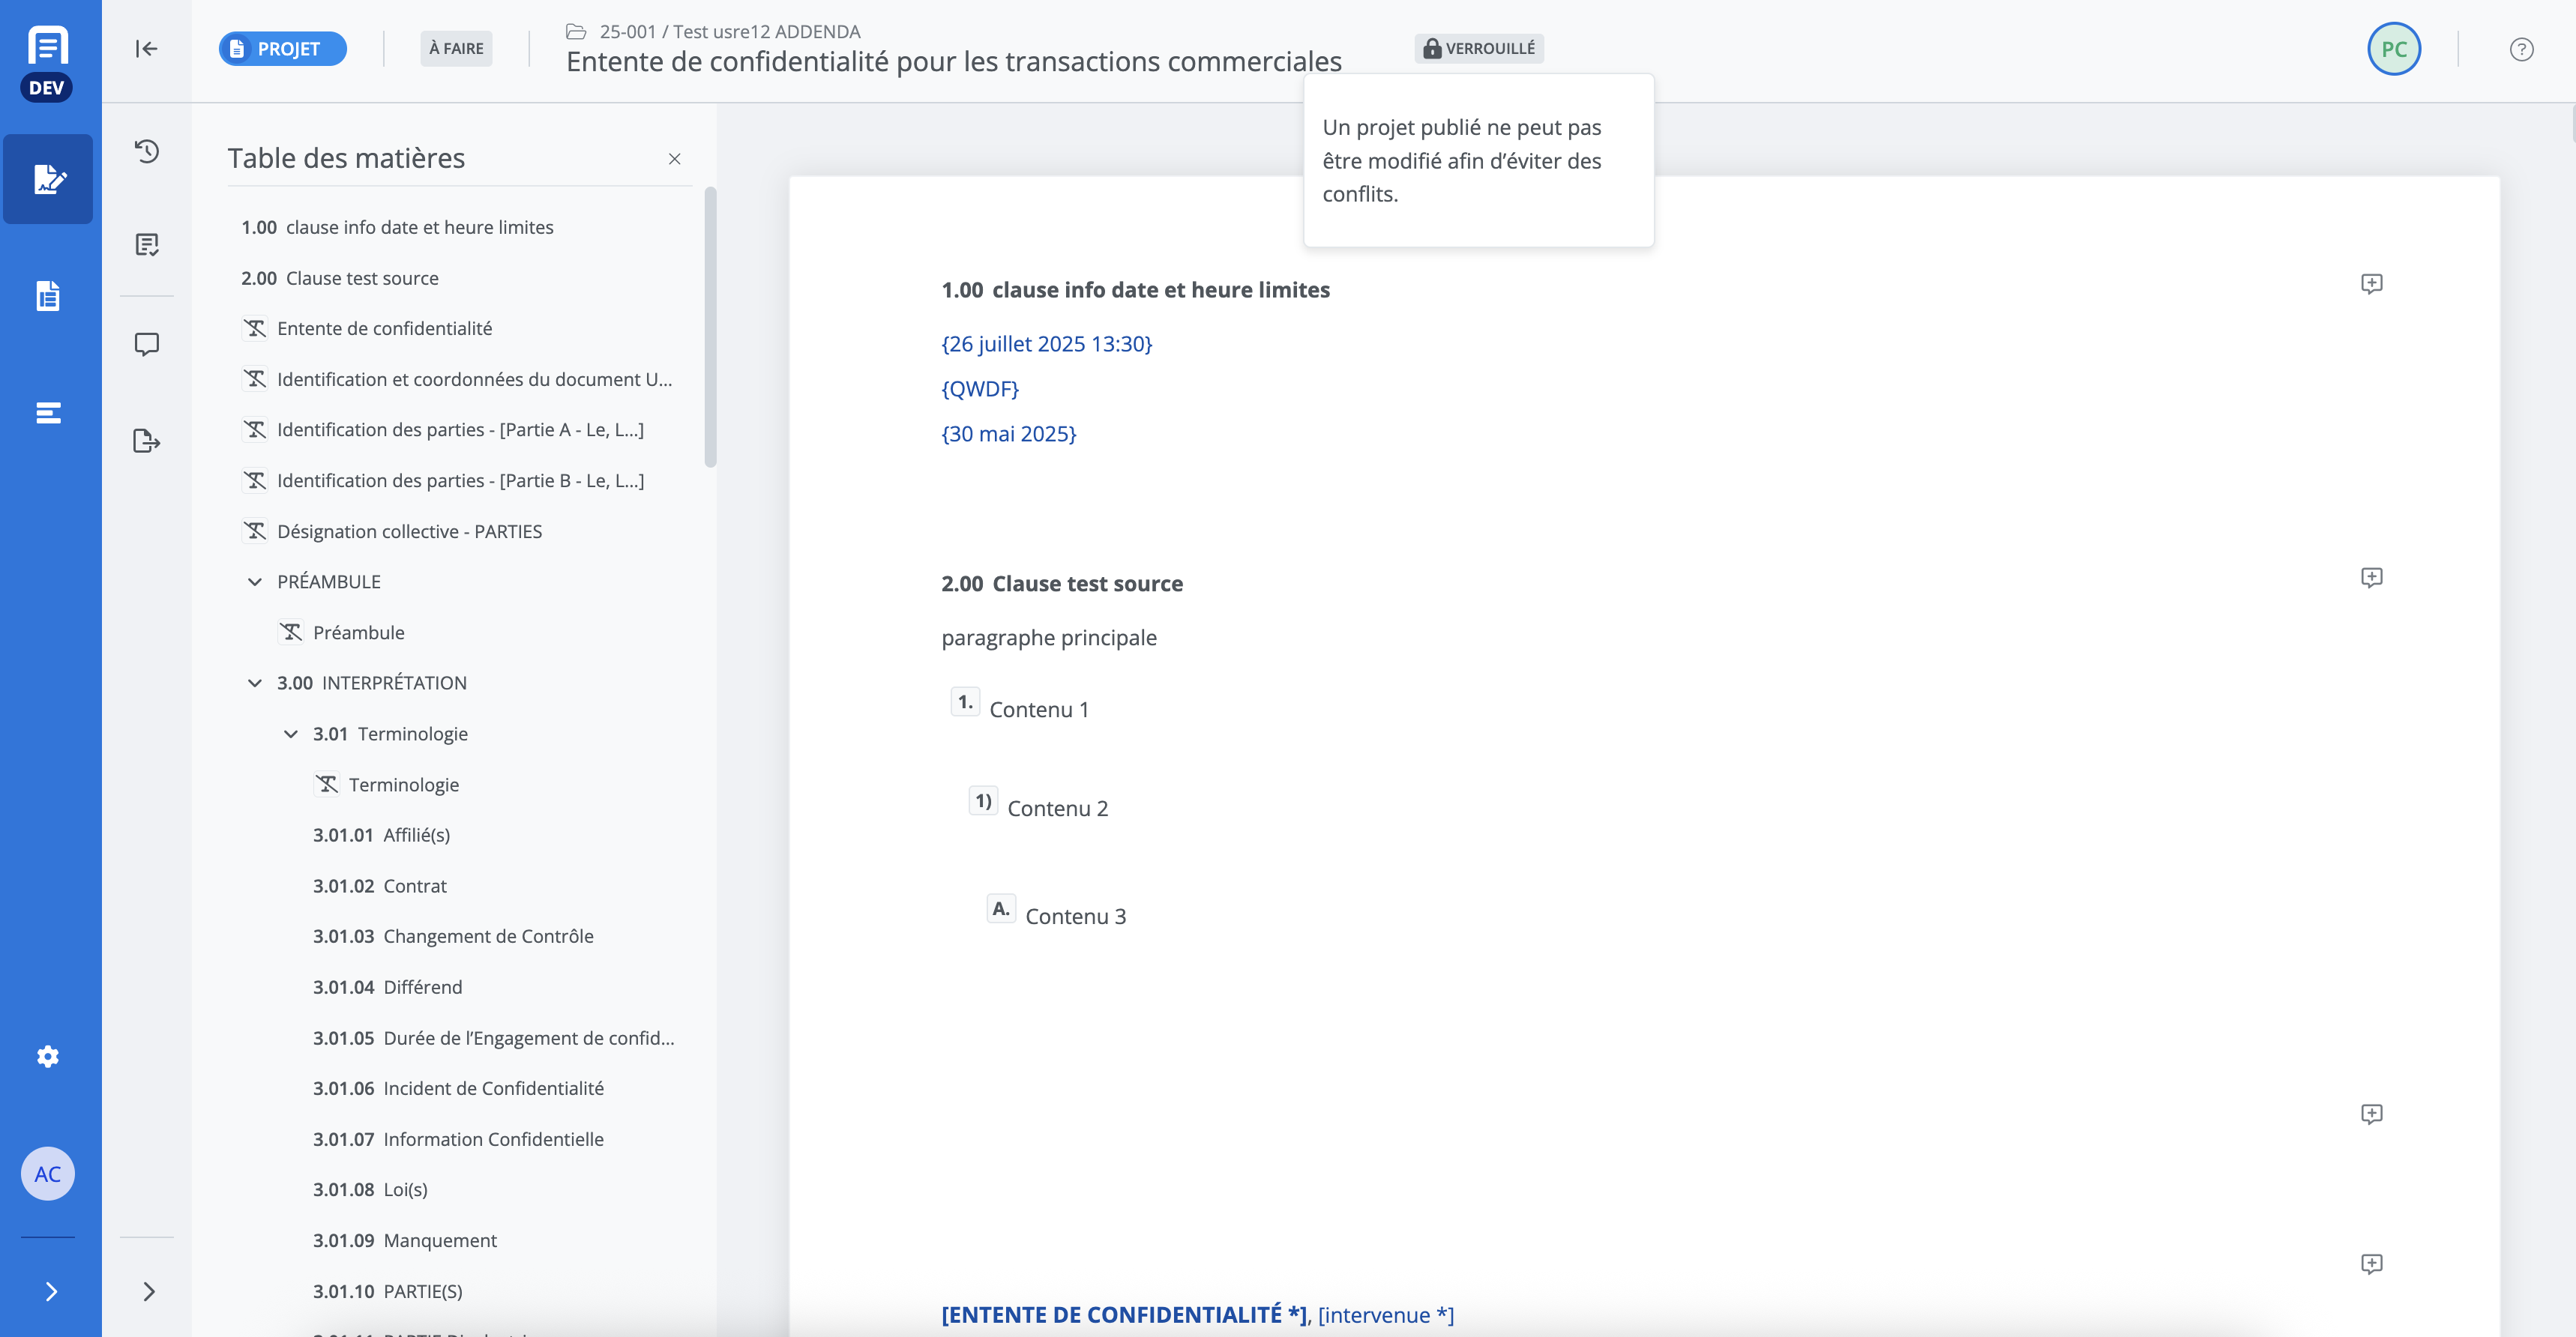
Task: Click the checklist review icon in the panel
Action: 147,245
